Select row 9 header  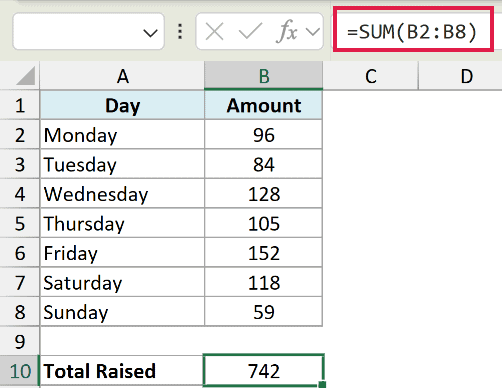(x=20, y=341)
